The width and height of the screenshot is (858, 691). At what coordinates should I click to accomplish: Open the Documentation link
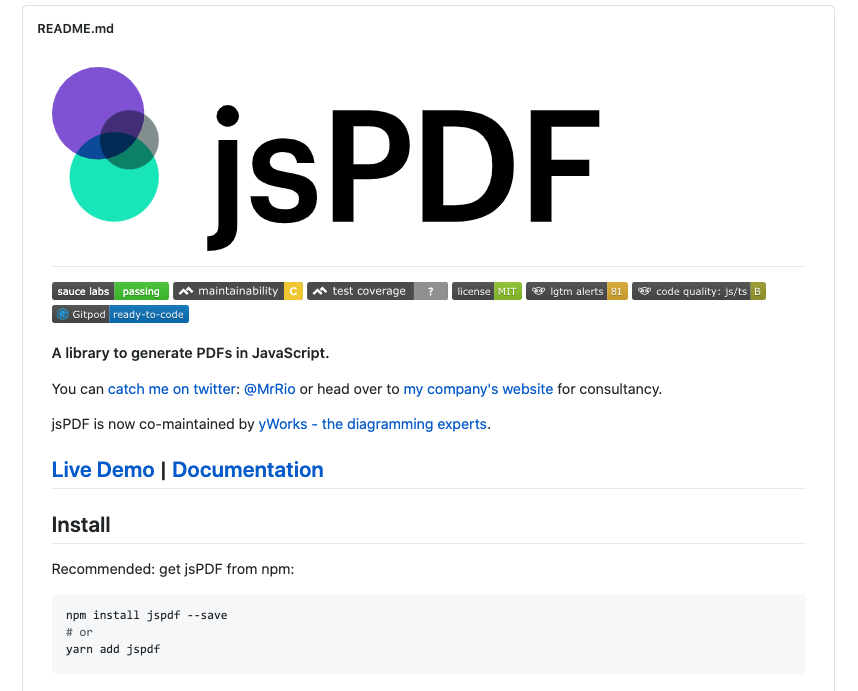point(247,470)
